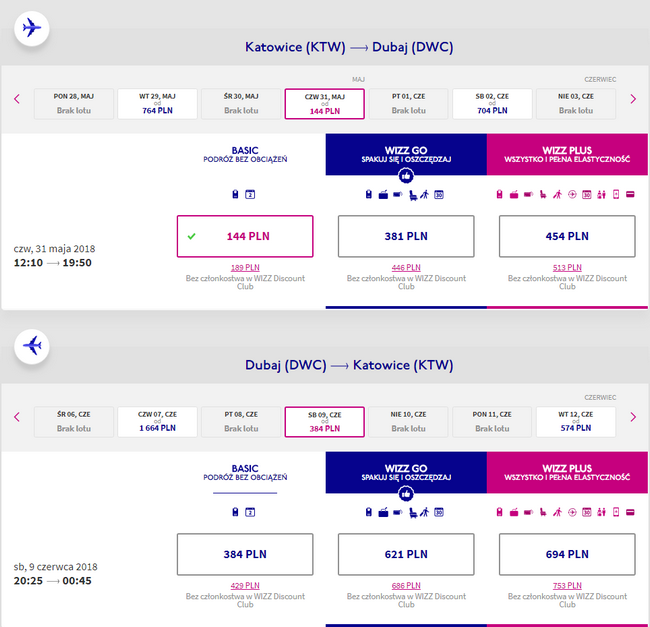Click the return Dubaj departure airplane icon
The height and width of the screenshot is (627, 650).
pos(32,346)
